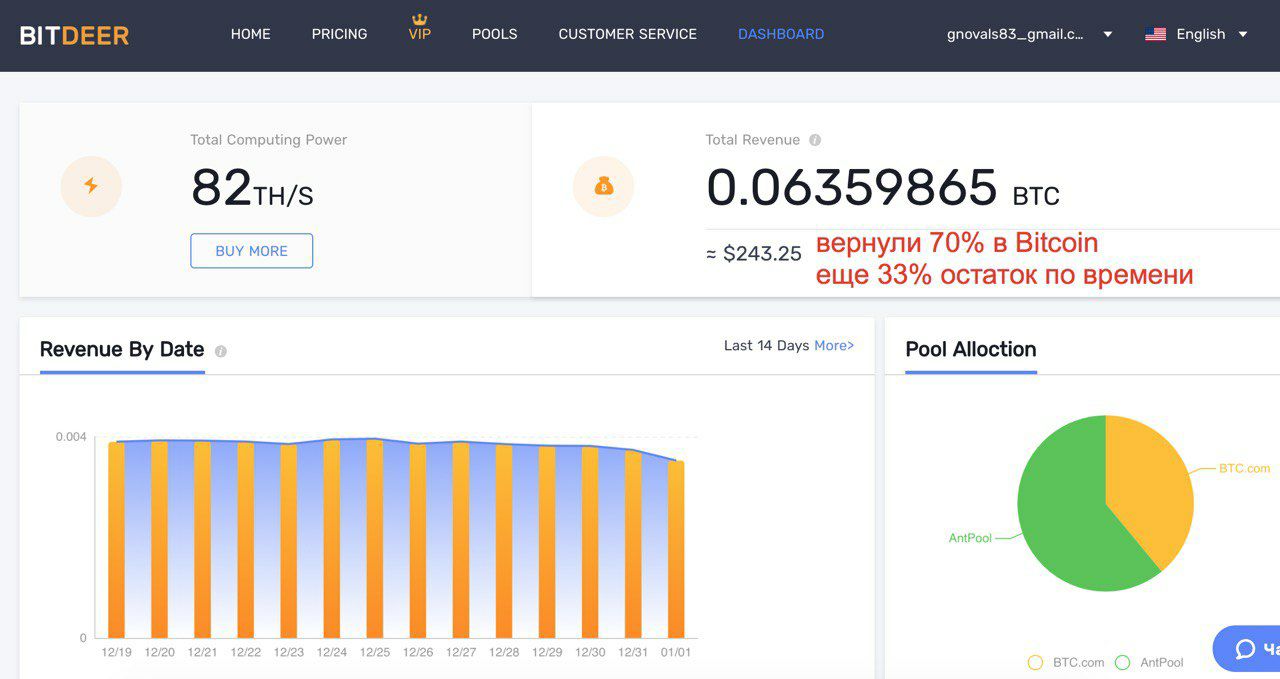Click the BUY MORE button
This screenshot has width=1280, height=679.
pos(251,251)
